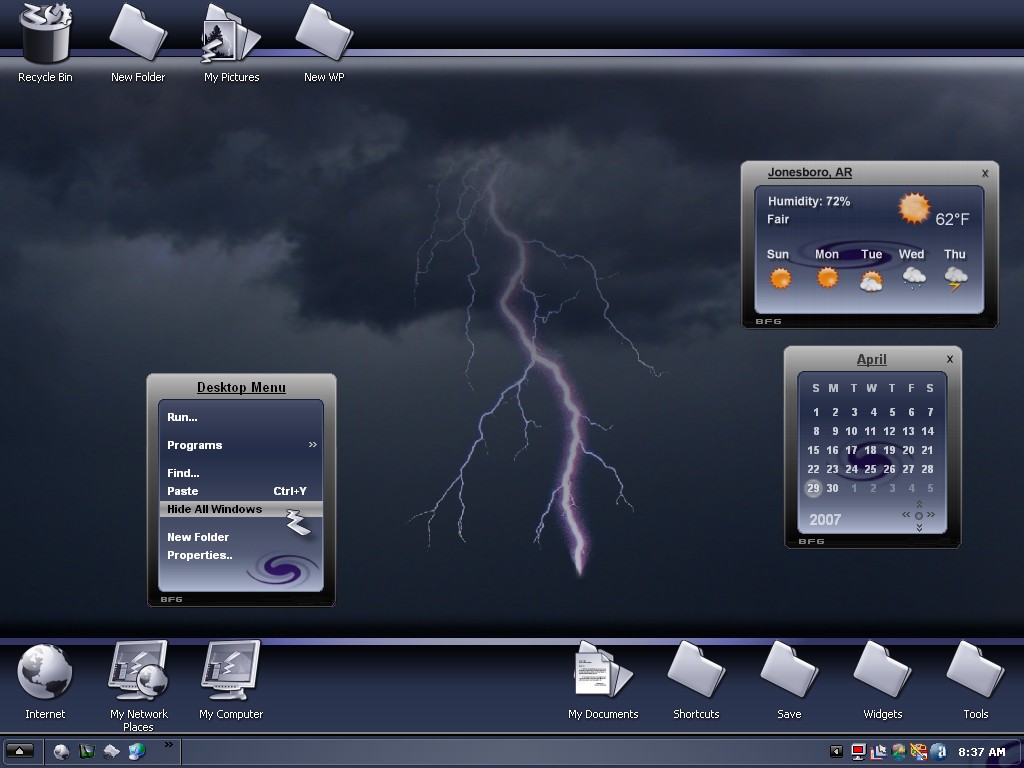The height and width of the screenshot is (768, 1024).
Task: Go to next month in calendar
Action: pos(931,515)
